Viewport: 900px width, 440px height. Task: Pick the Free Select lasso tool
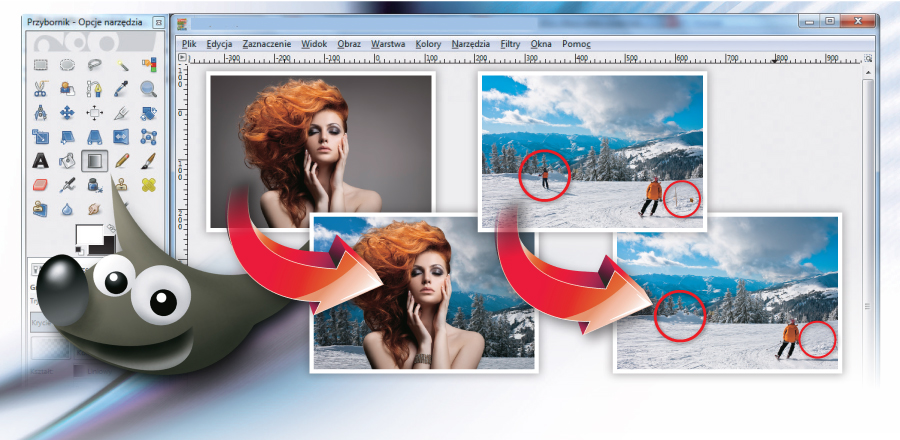click(94, 65)
